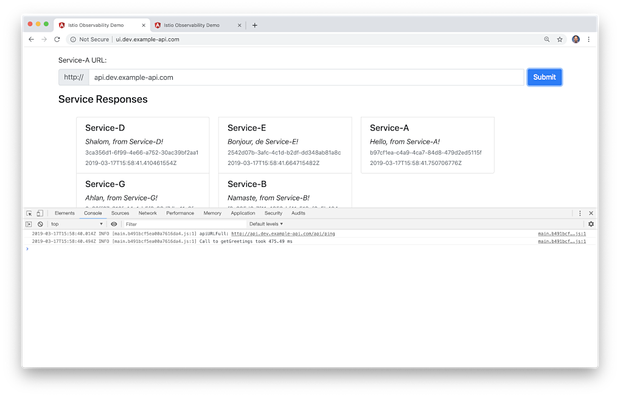This screenshot has height=397, width=620.
Task: Open the DevTools Performance tab
Action: tap(180, 213)
